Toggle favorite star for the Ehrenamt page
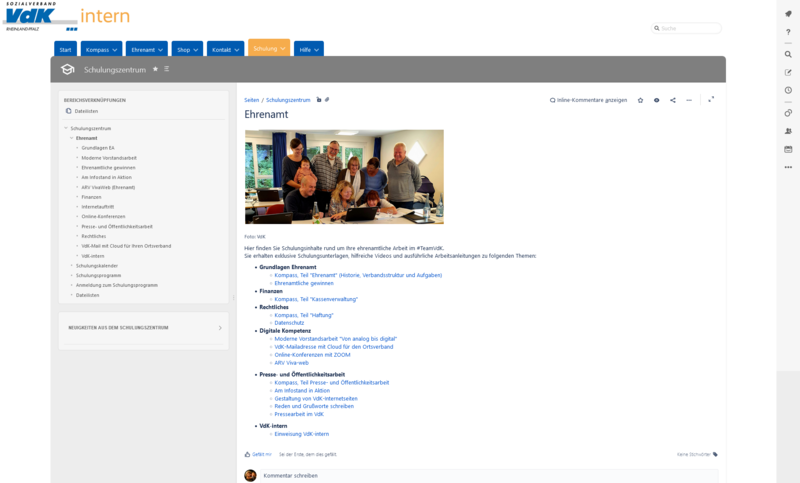 pyautogui.click(x=640, y=100)
